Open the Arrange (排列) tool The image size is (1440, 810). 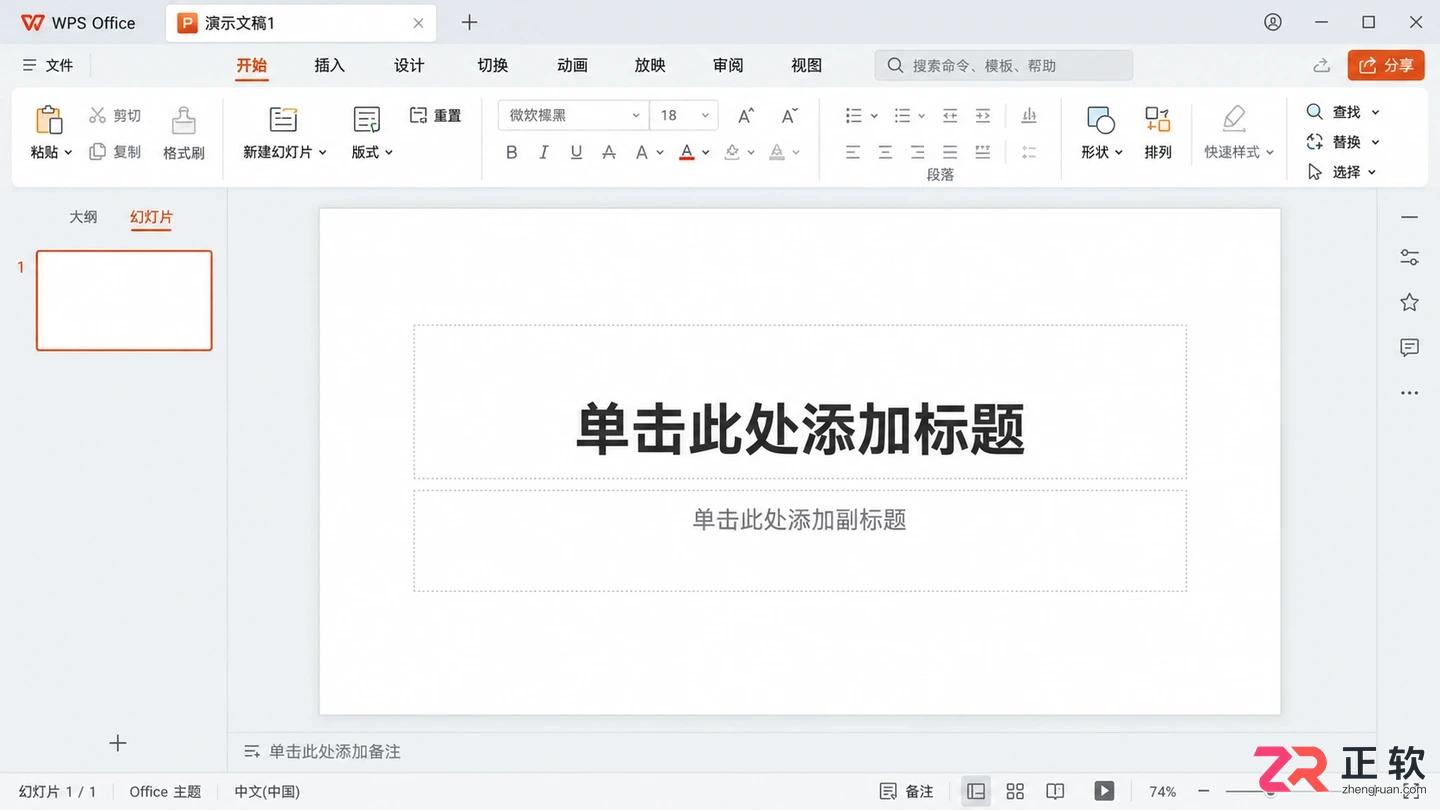point(1158,132)
